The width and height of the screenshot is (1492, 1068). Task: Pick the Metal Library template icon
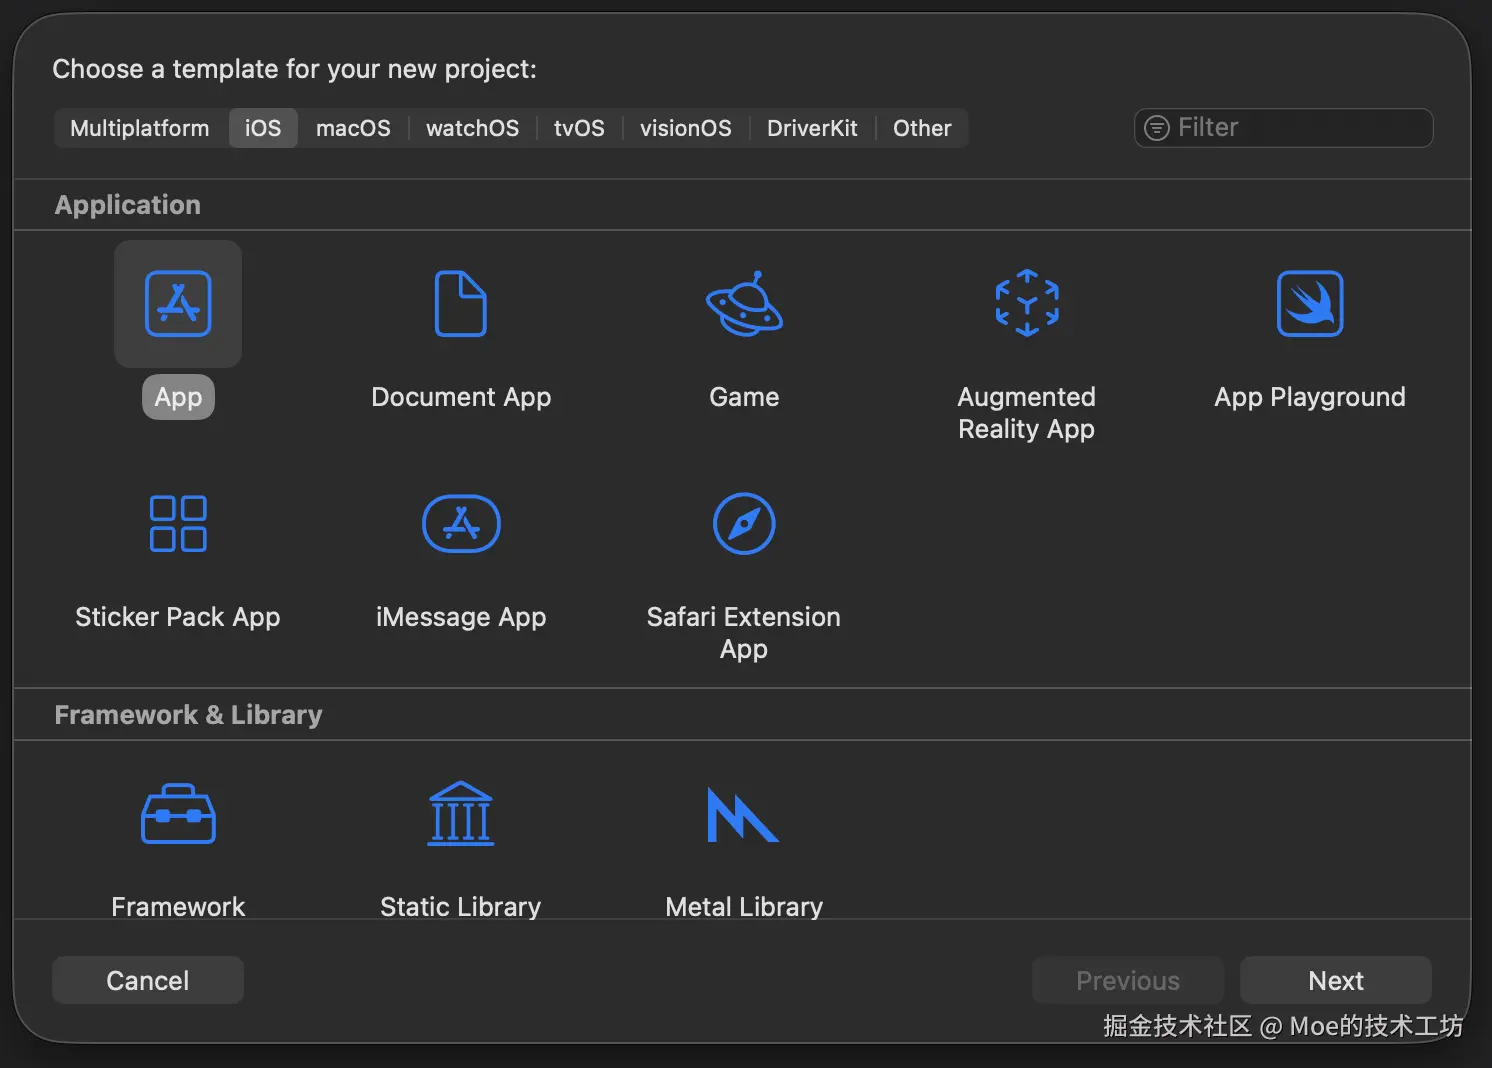tap(742, 814)
